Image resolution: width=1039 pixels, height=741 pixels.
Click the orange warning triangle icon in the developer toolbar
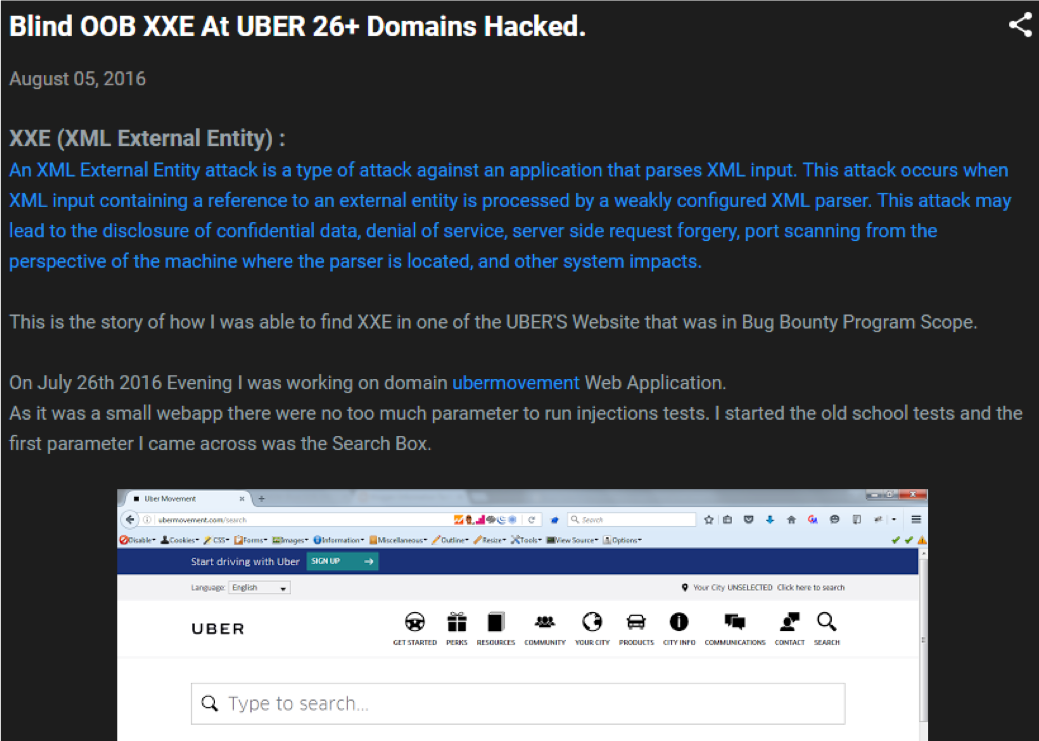tap(922, 540)
